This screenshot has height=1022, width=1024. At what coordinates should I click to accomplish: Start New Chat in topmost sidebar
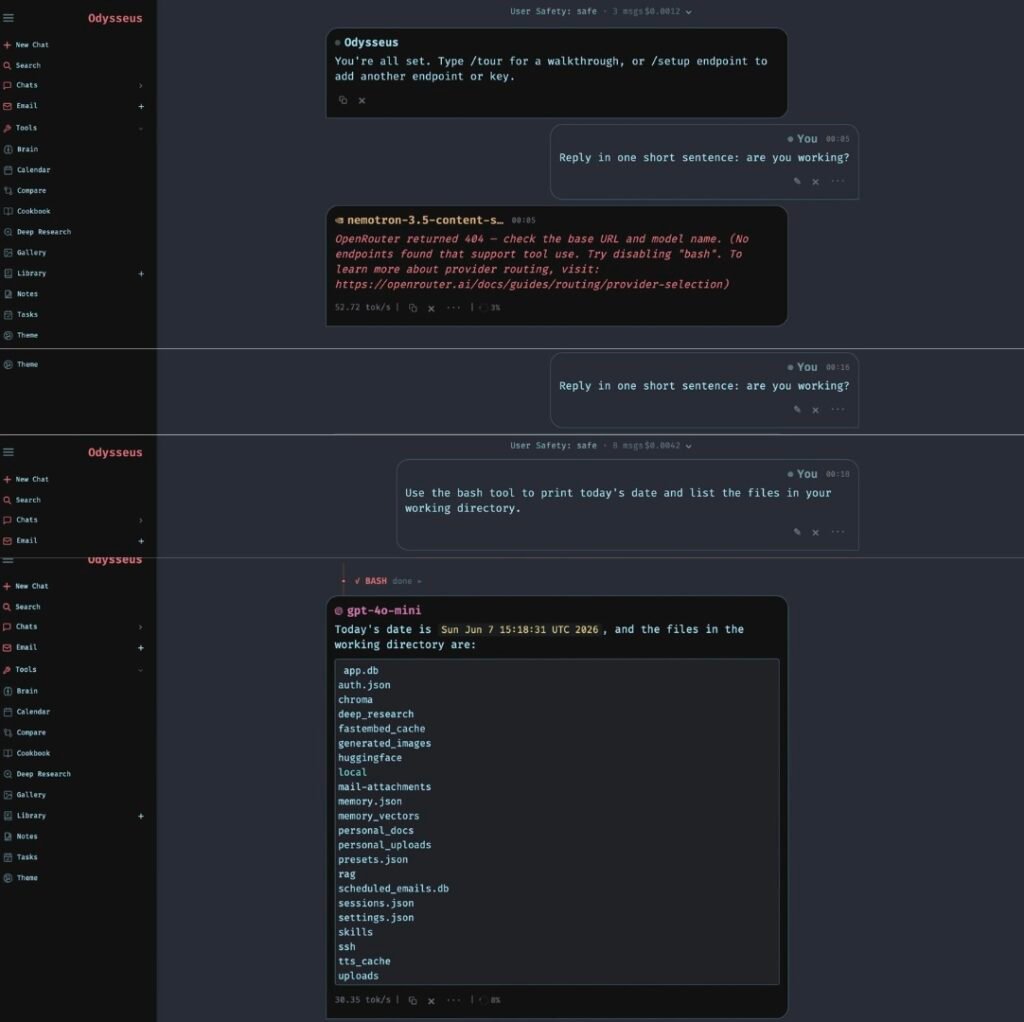pos(26,45)
